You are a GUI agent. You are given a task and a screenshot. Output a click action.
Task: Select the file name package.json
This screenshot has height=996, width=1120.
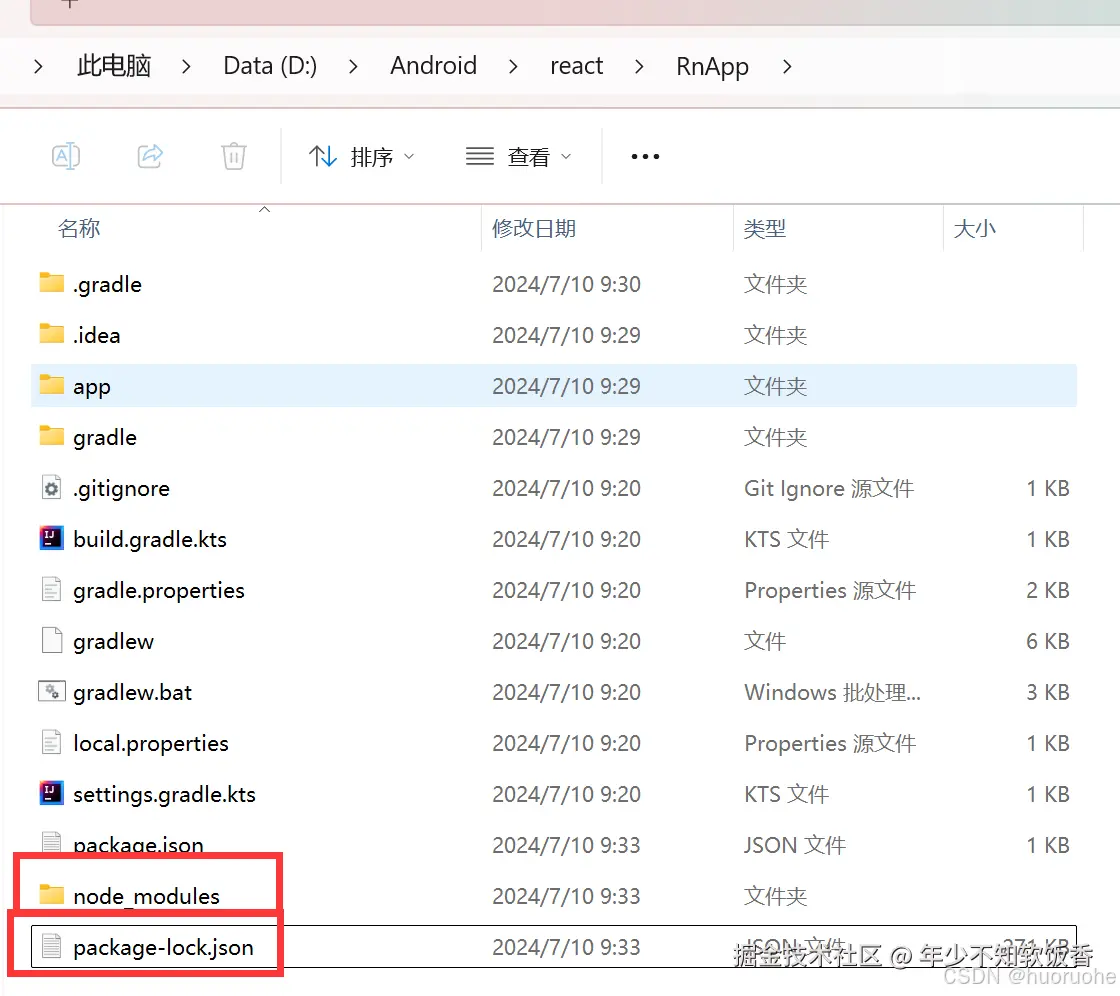[x=138, y=845]
